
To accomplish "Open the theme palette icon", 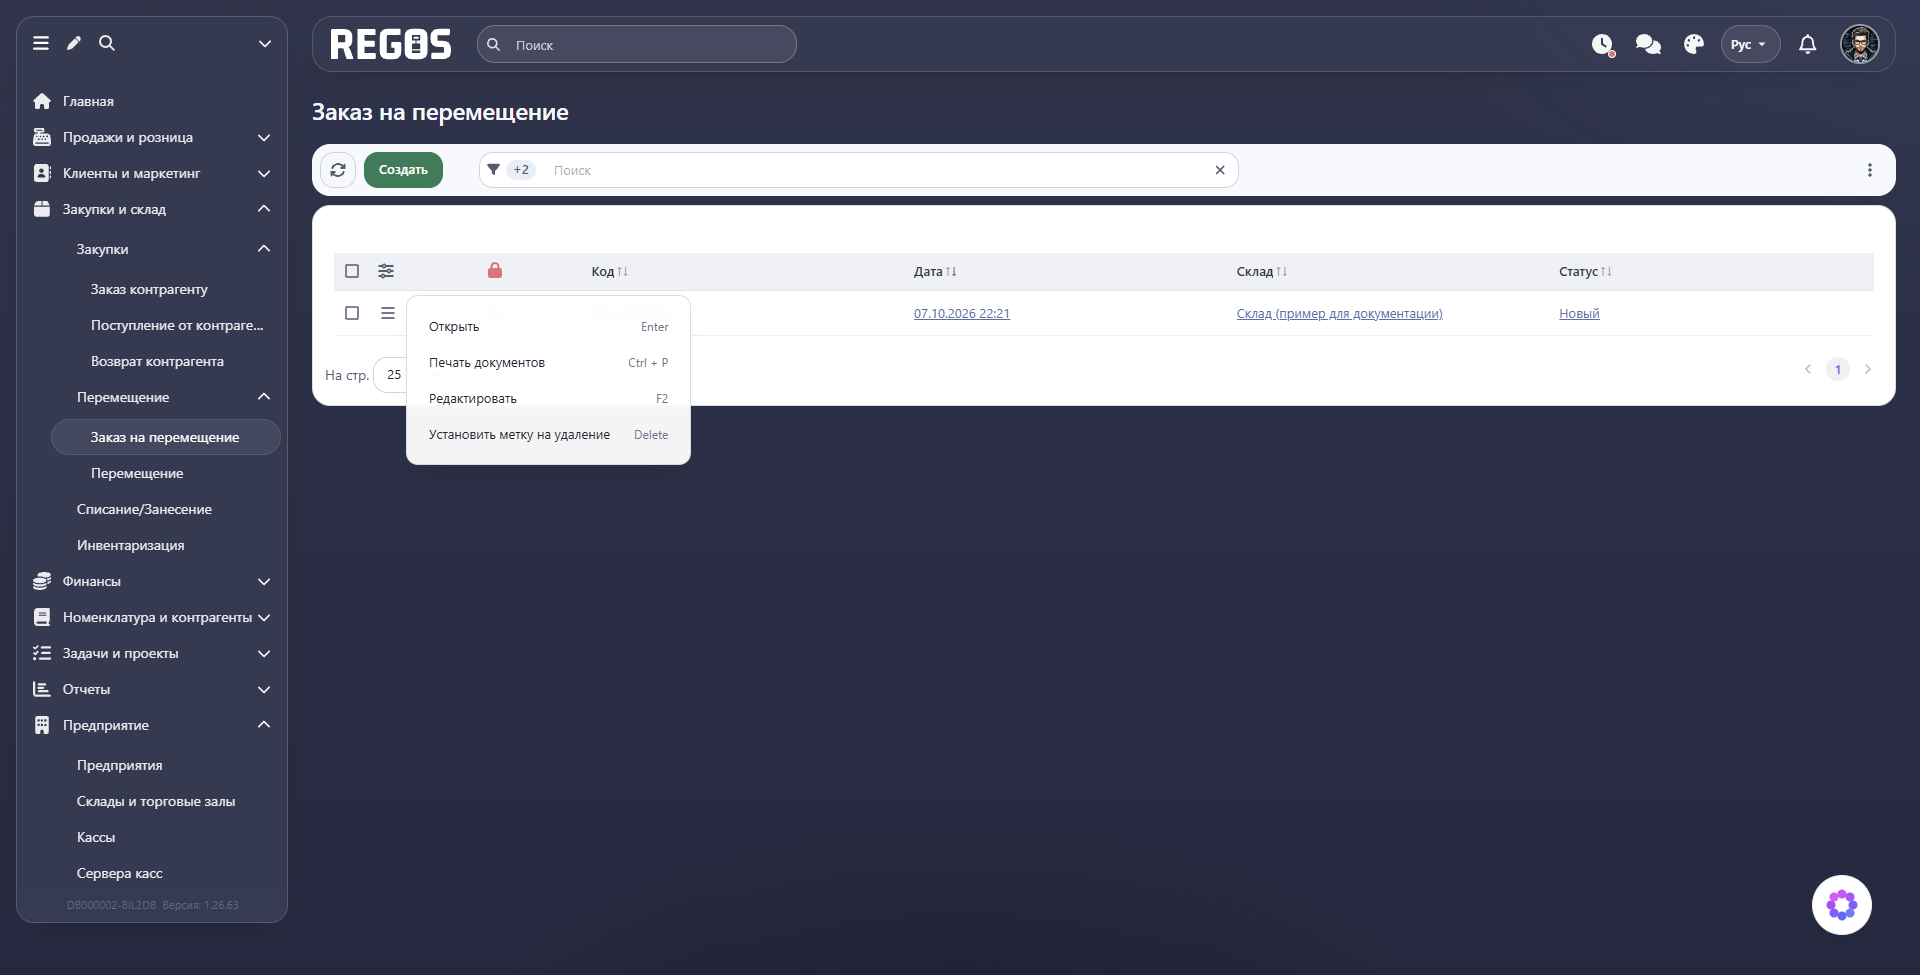I will pos(1693,45).
